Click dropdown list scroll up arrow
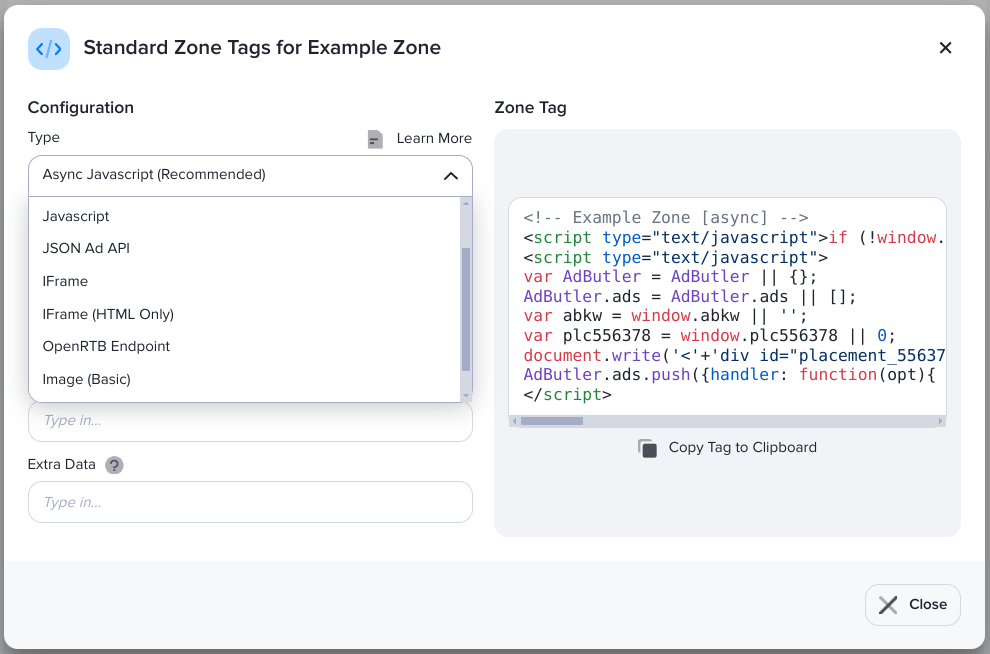The image size is (990, 654). point(466,203)
